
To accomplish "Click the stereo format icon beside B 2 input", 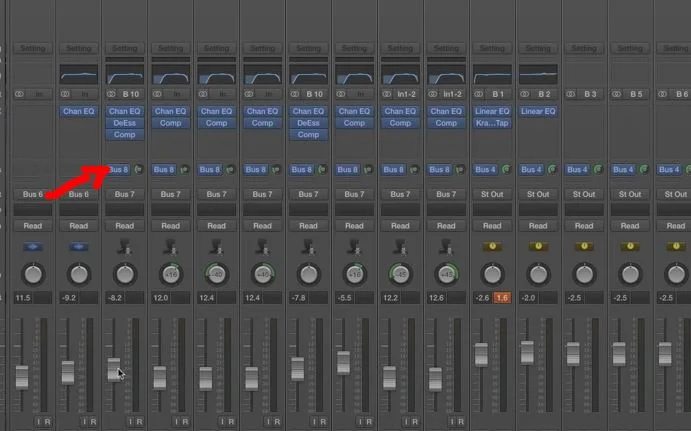I will pos(524,94).
